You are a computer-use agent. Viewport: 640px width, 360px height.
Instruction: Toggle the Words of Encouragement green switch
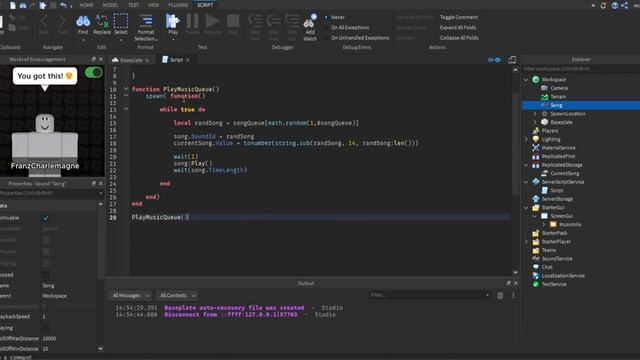coord(93,73)
